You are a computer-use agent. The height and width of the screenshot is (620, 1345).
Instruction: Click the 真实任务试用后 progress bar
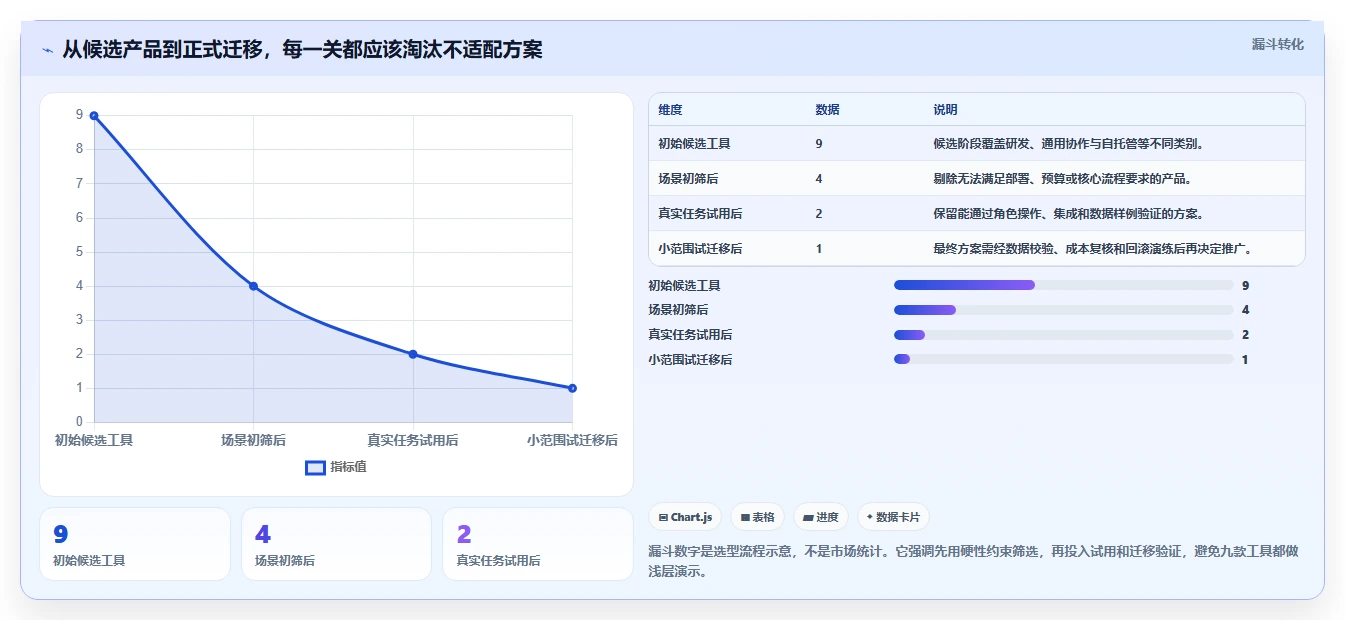click(x=1063, y=334)
